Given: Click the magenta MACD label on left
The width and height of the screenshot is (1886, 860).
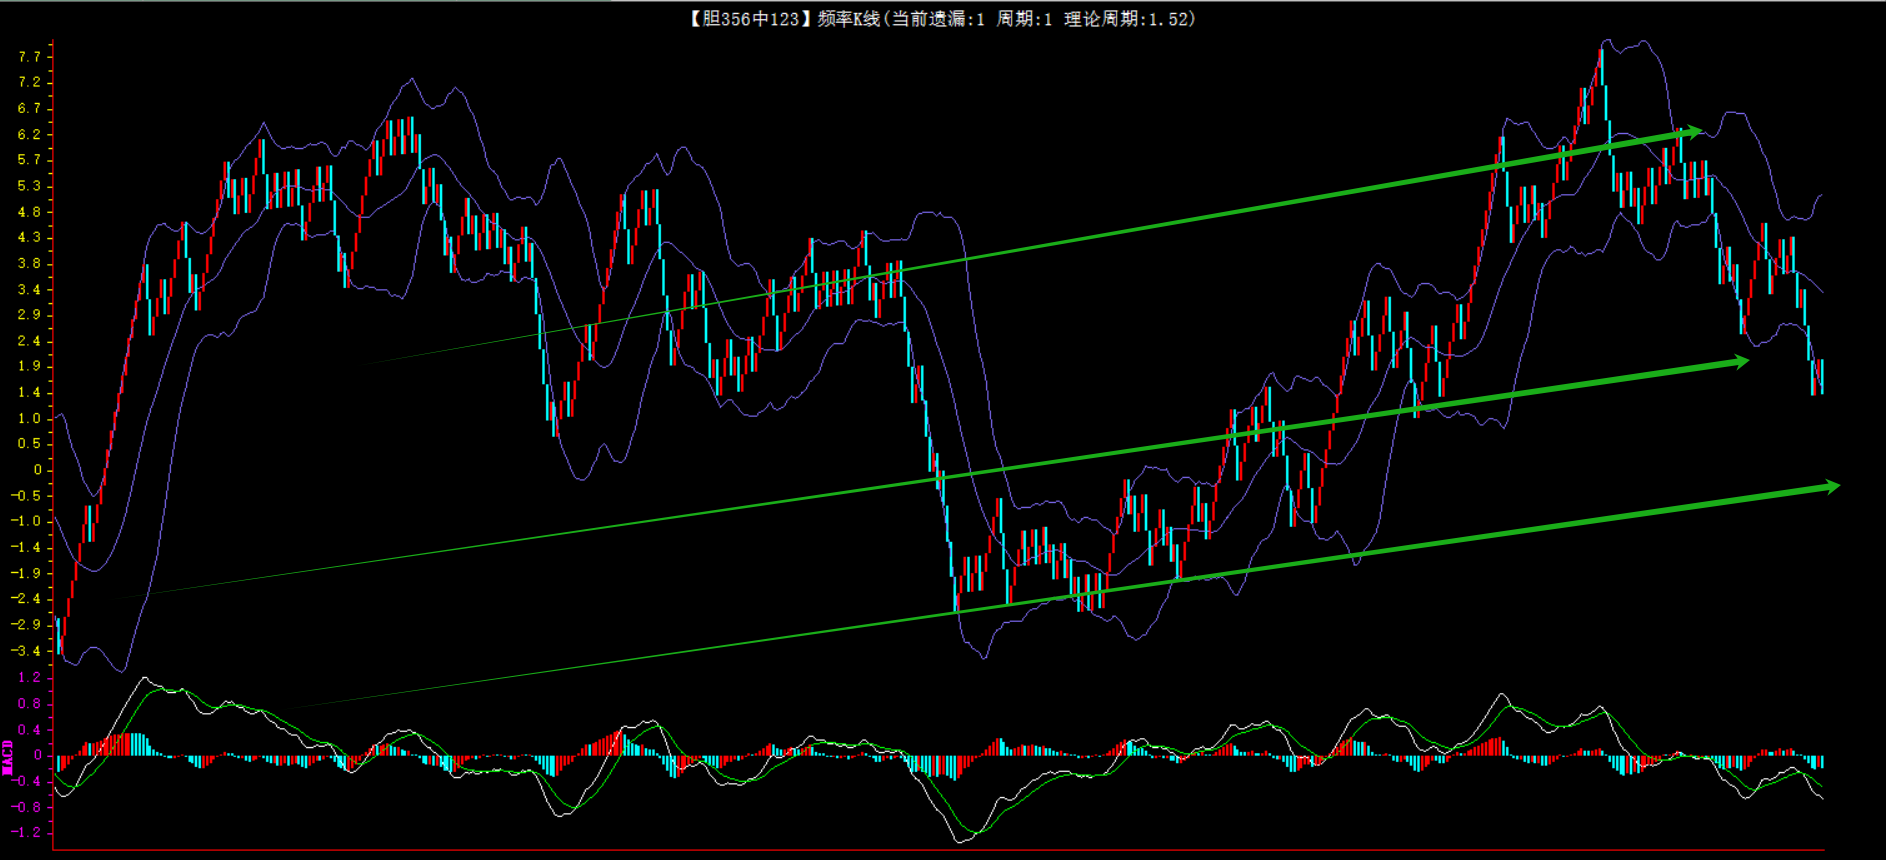Looking at the screenshot, I should [x=8, y=757].
